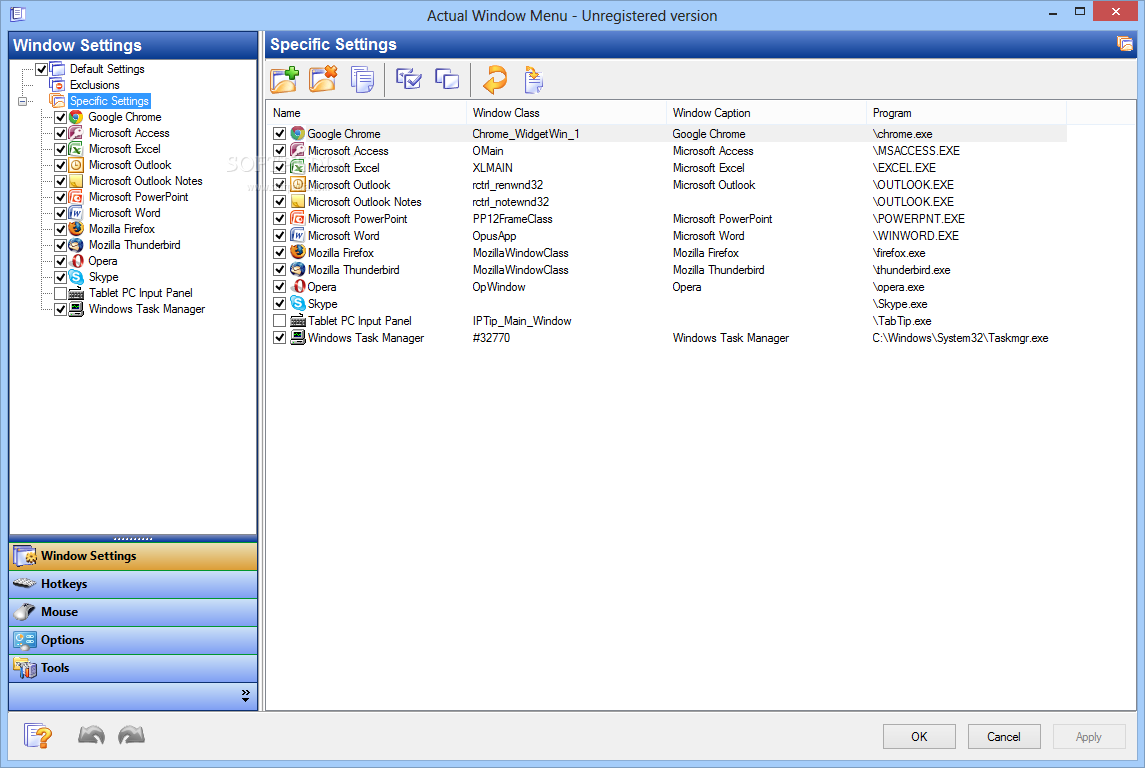Sort by the Program column header
The height and width of the screenshot is (768, 1145).
click(966, 113)
